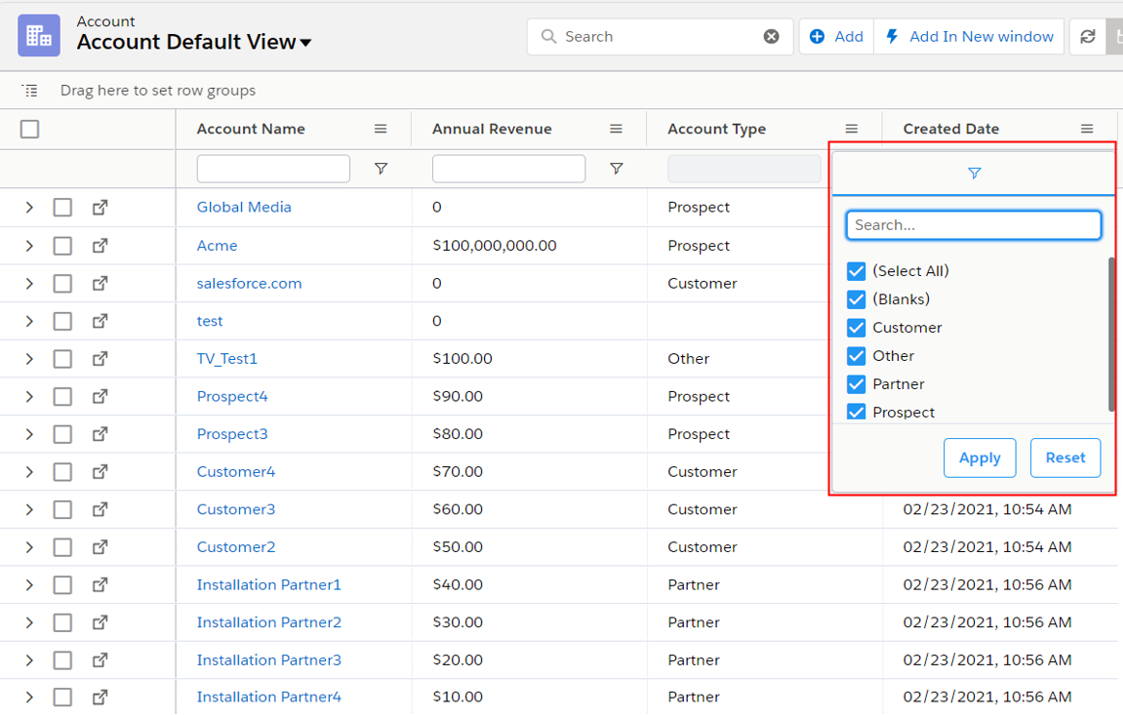Uncheck the (Select All) filter option
Image resolution: width=1123 pixels, height=715 pixels.
pyautogui.click(x=856, y=271)
